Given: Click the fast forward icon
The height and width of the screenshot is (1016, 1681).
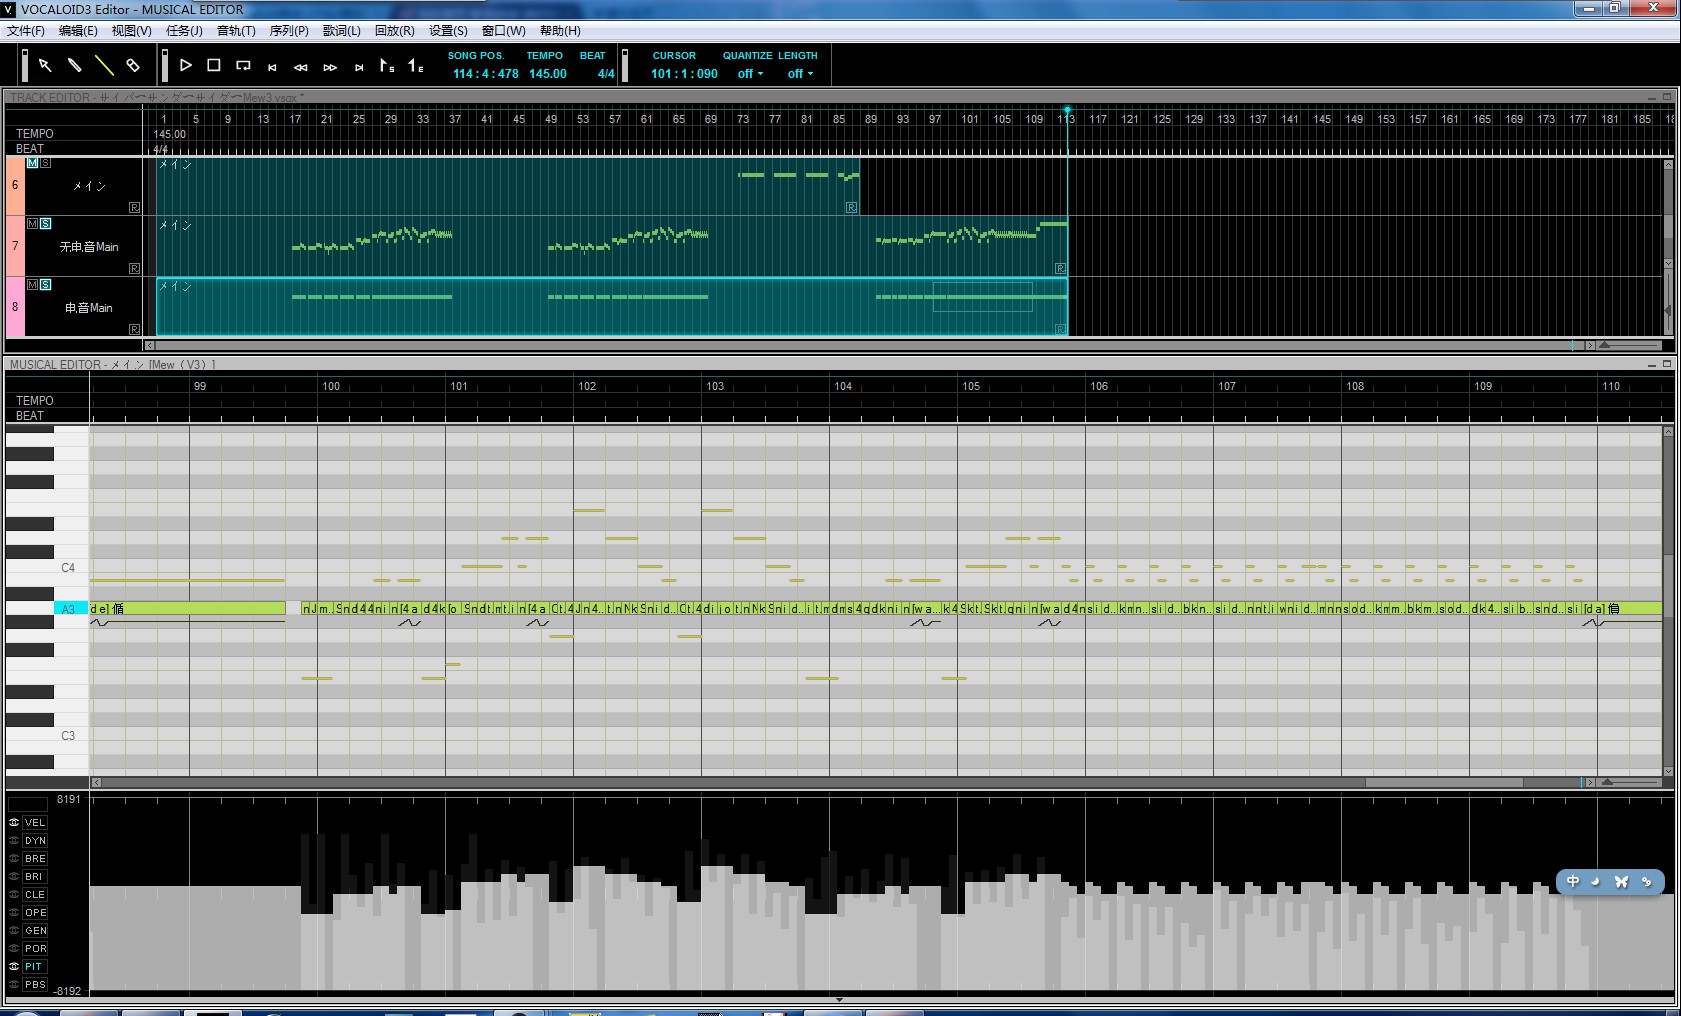Looking at the screenshot, I should click(330, 67).
